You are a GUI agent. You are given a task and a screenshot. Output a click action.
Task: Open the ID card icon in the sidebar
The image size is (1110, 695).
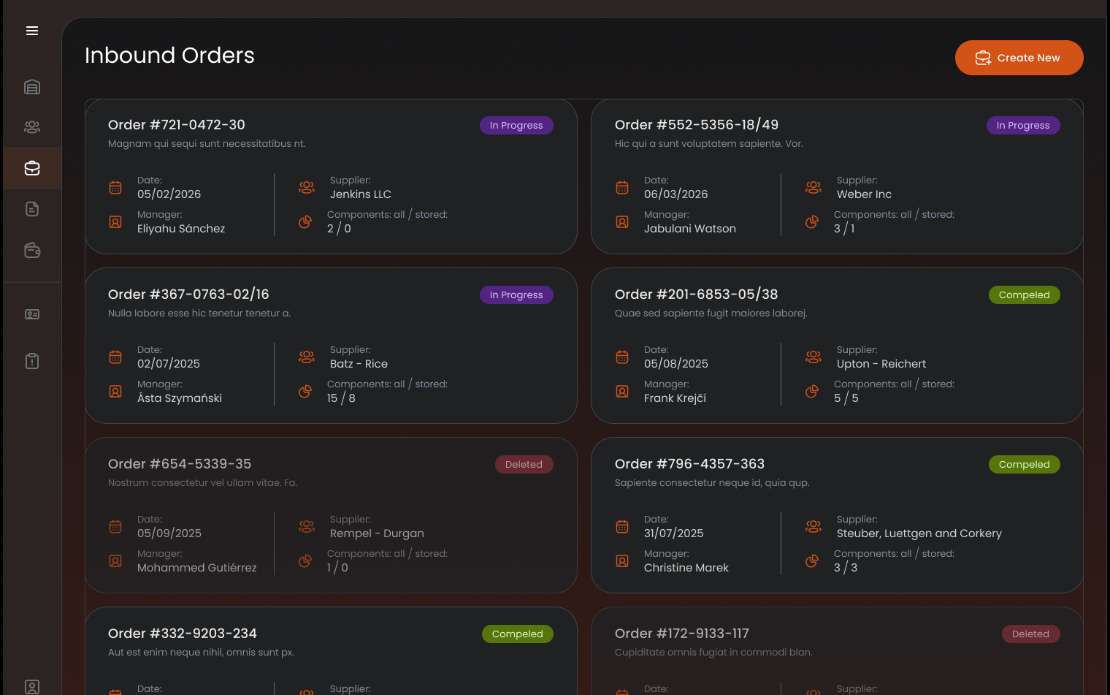pyautogui.click(x=32, y=314)
